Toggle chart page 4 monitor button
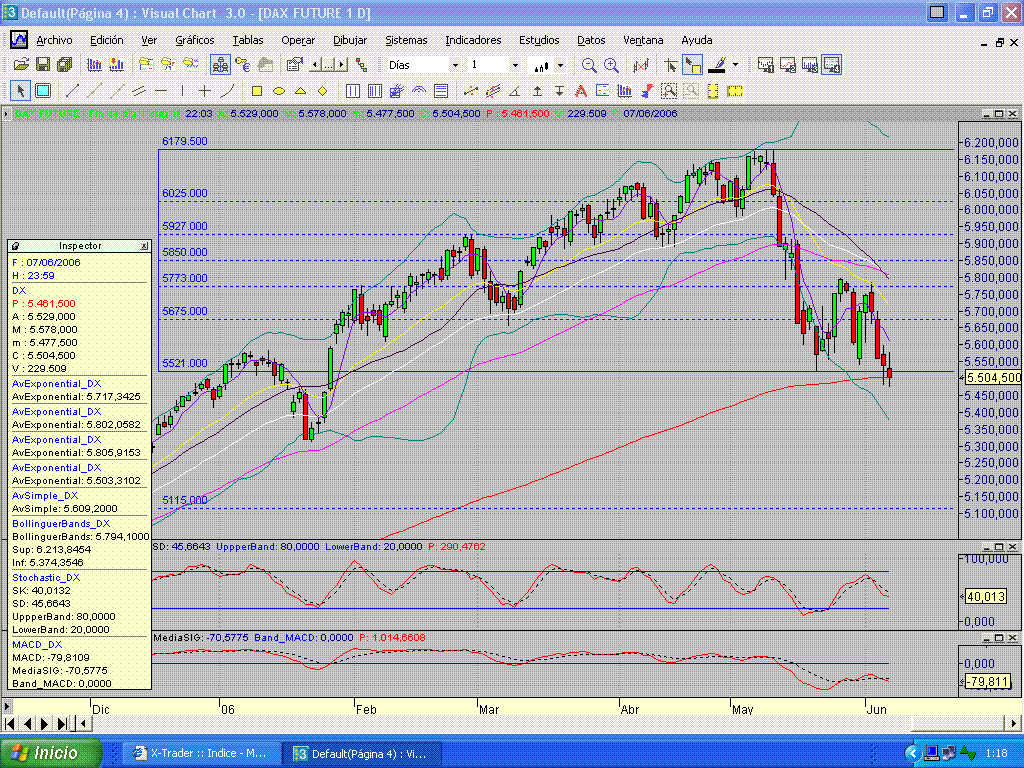Screen dimensions: 1024x768 click(831, 65)
